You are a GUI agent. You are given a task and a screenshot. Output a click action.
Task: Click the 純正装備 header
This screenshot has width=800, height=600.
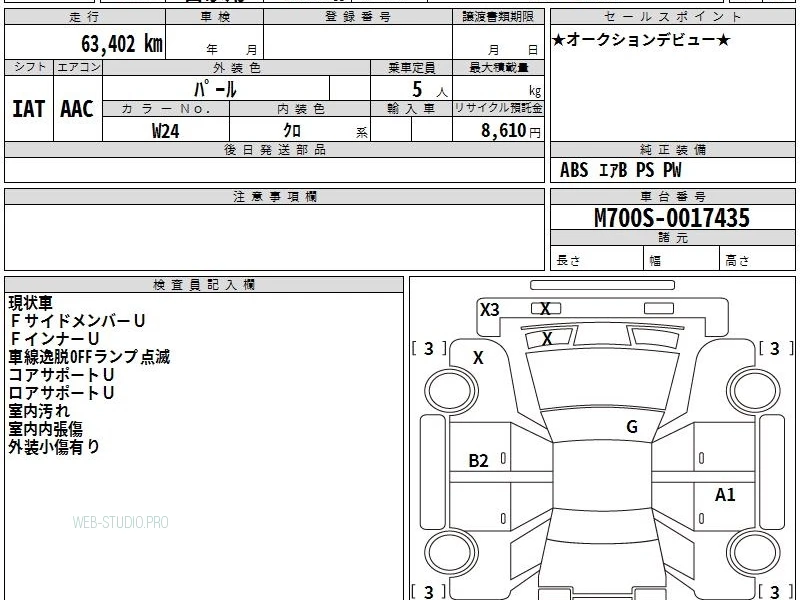(673, 149)
